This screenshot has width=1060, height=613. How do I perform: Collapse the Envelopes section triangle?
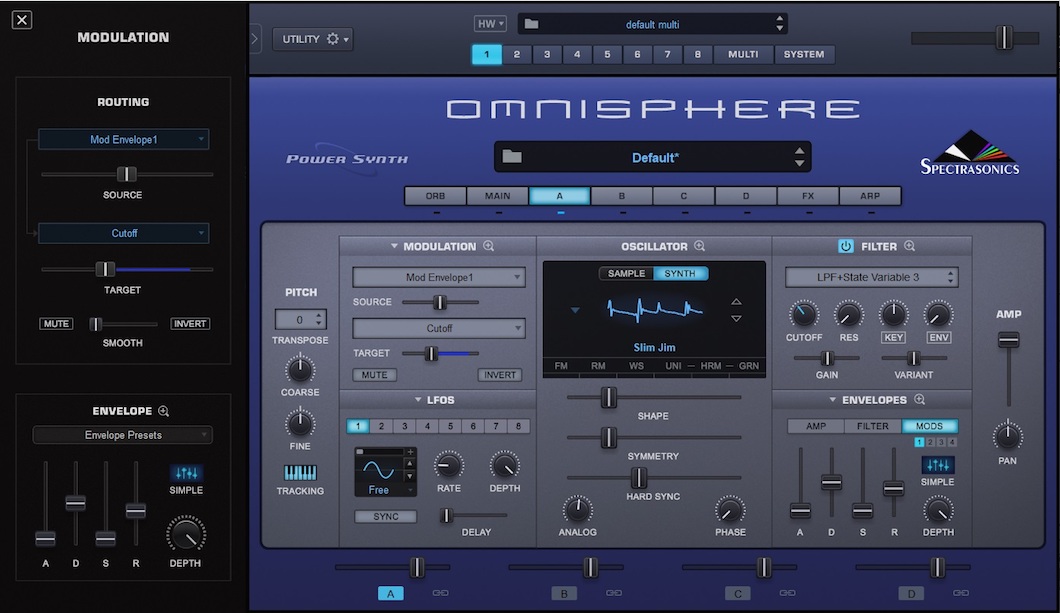[832, 399]
